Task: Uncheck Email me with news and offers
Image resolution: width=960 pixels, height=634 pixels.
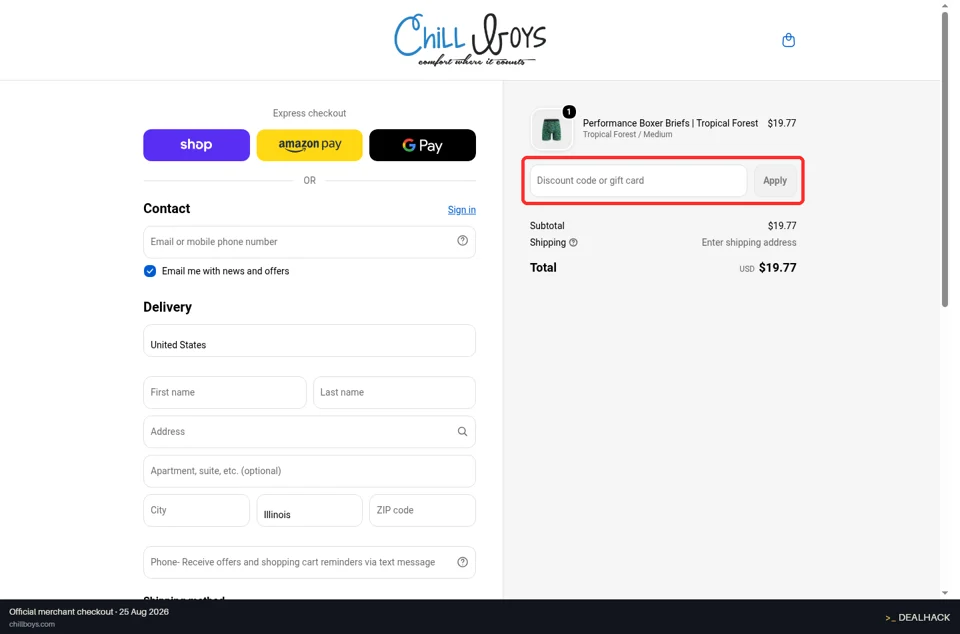Action: click(150, 271)
